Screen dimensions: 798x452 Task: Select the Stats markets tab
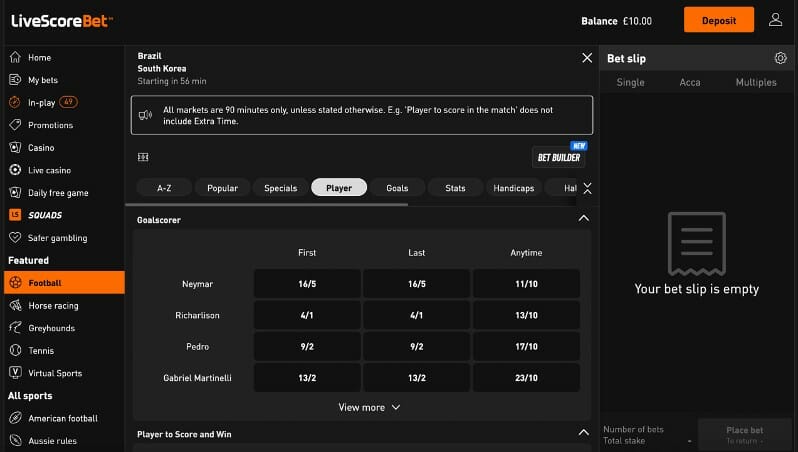455,188
